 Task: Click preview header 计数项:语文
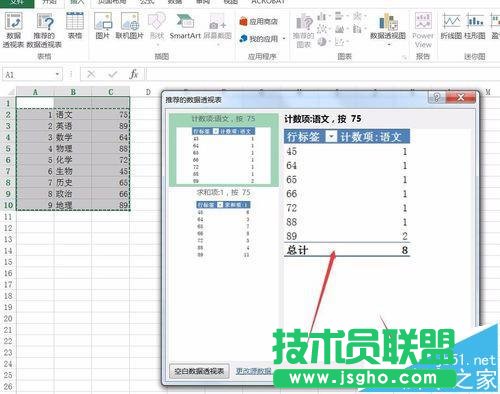click(371, 136)
